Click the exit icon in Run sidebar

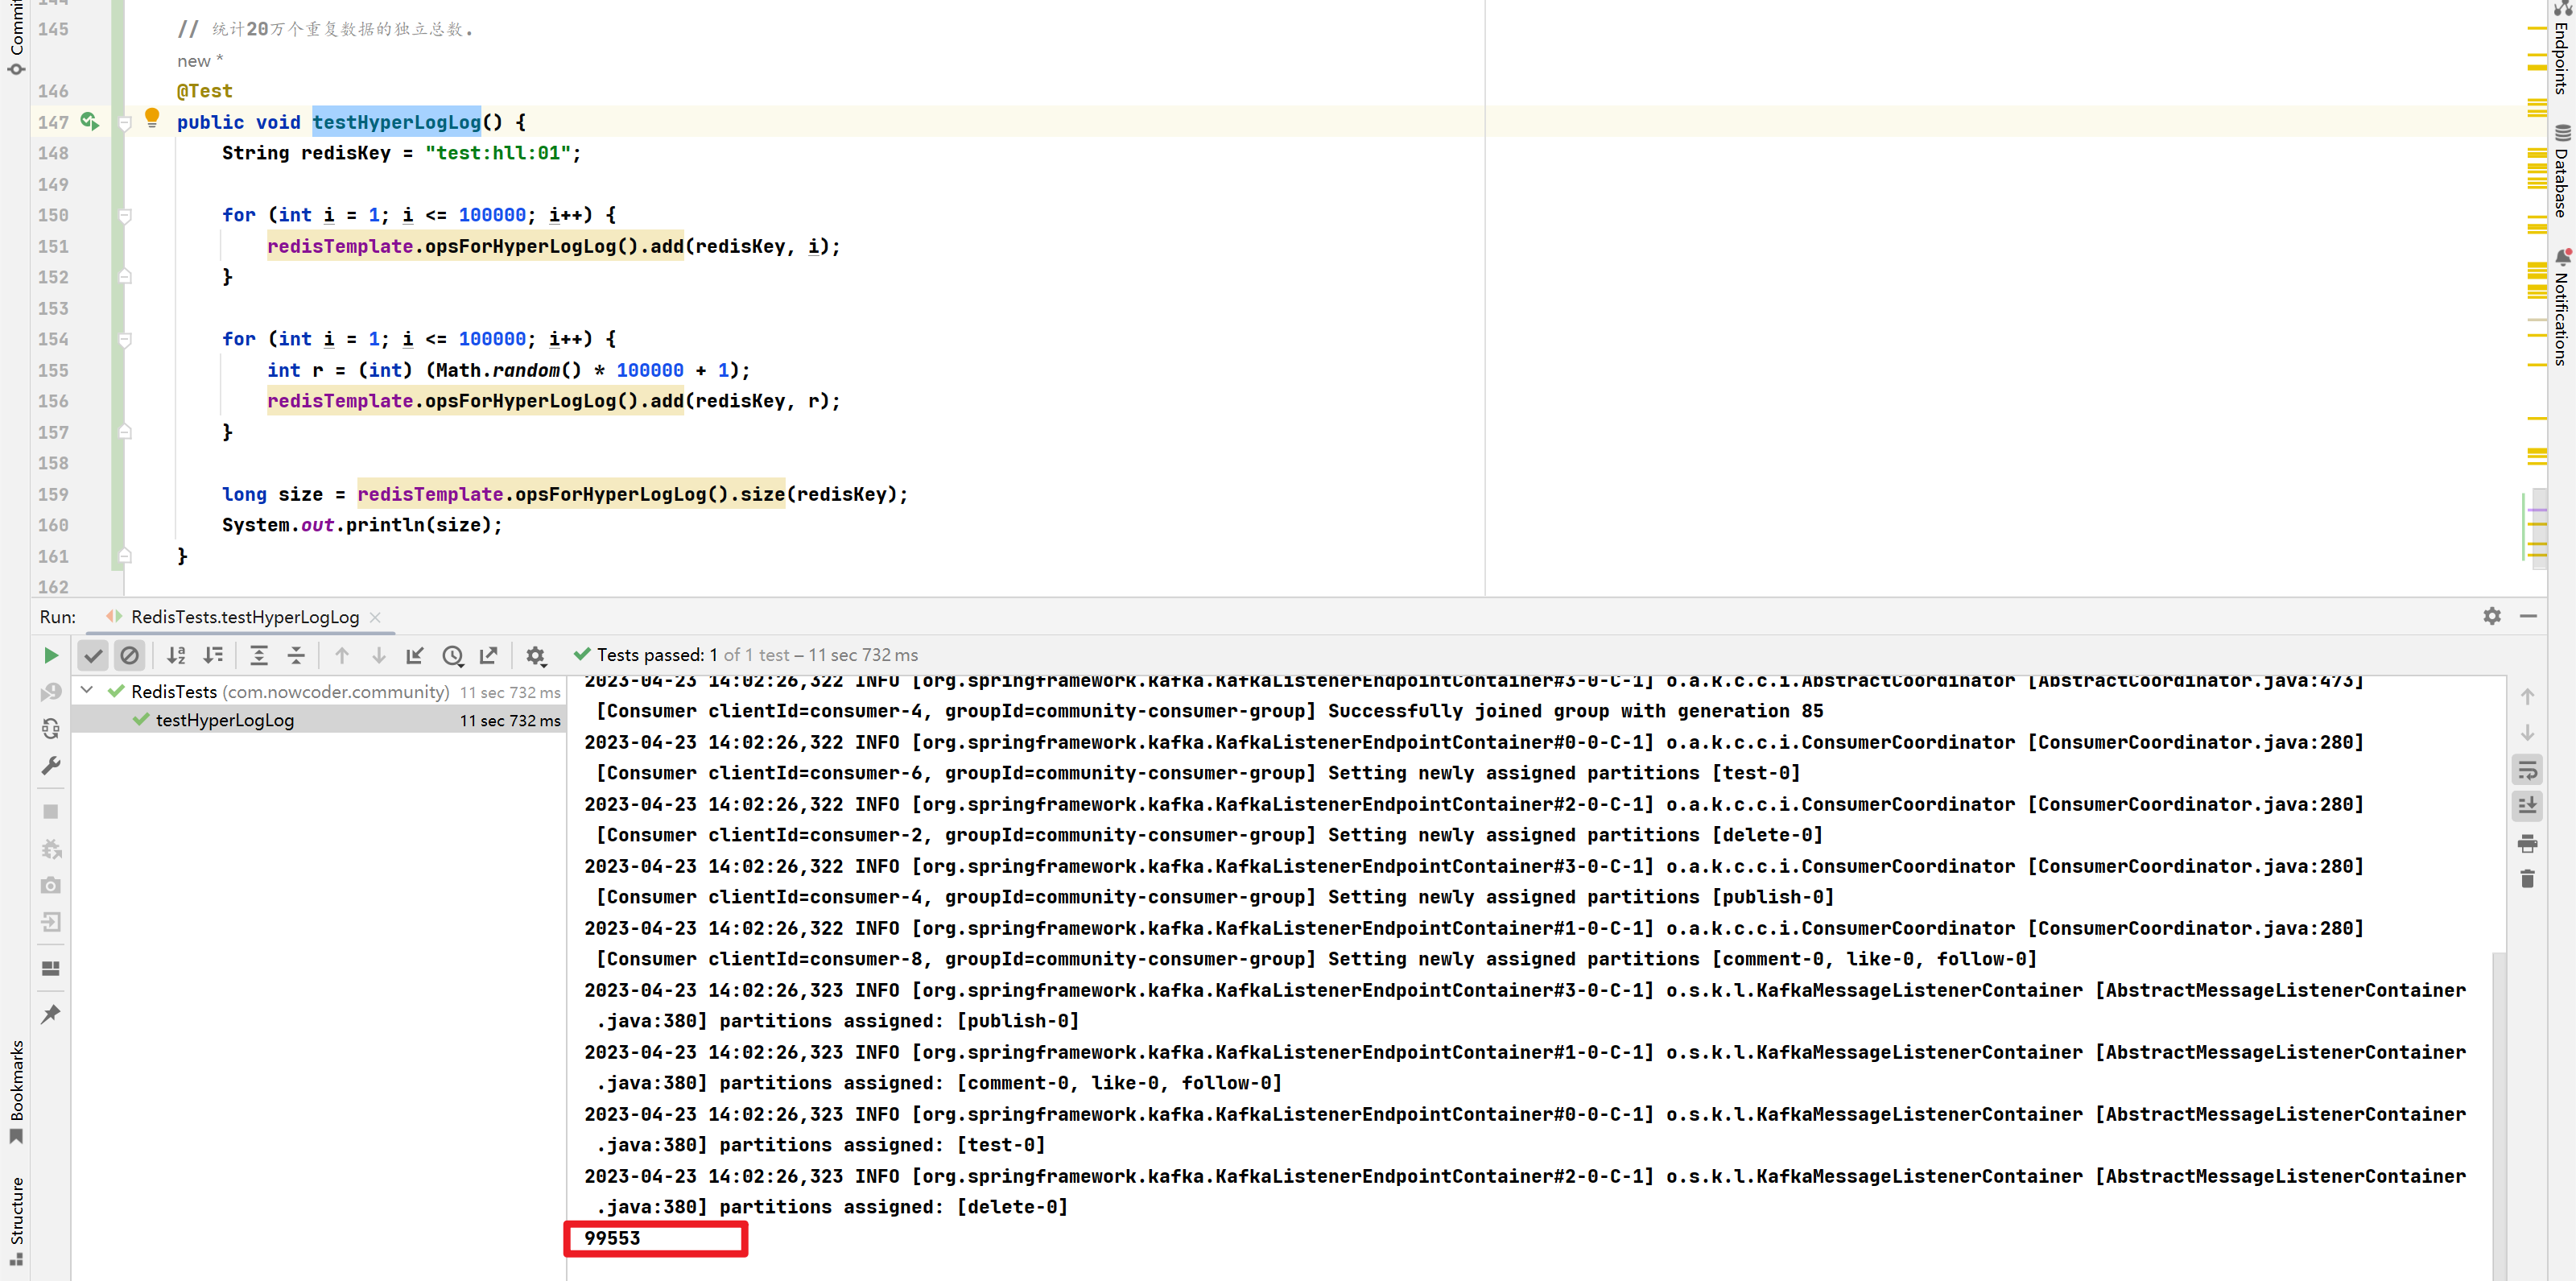(x=51, y=922)
